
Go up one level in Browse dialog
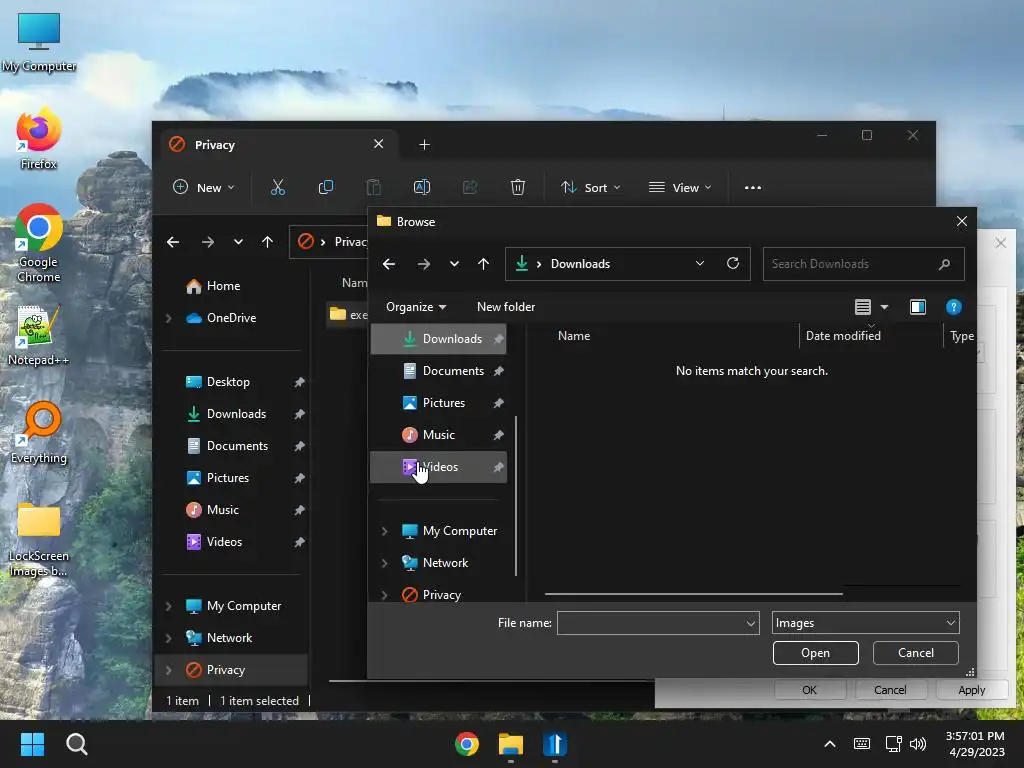[x=483, y=264]
